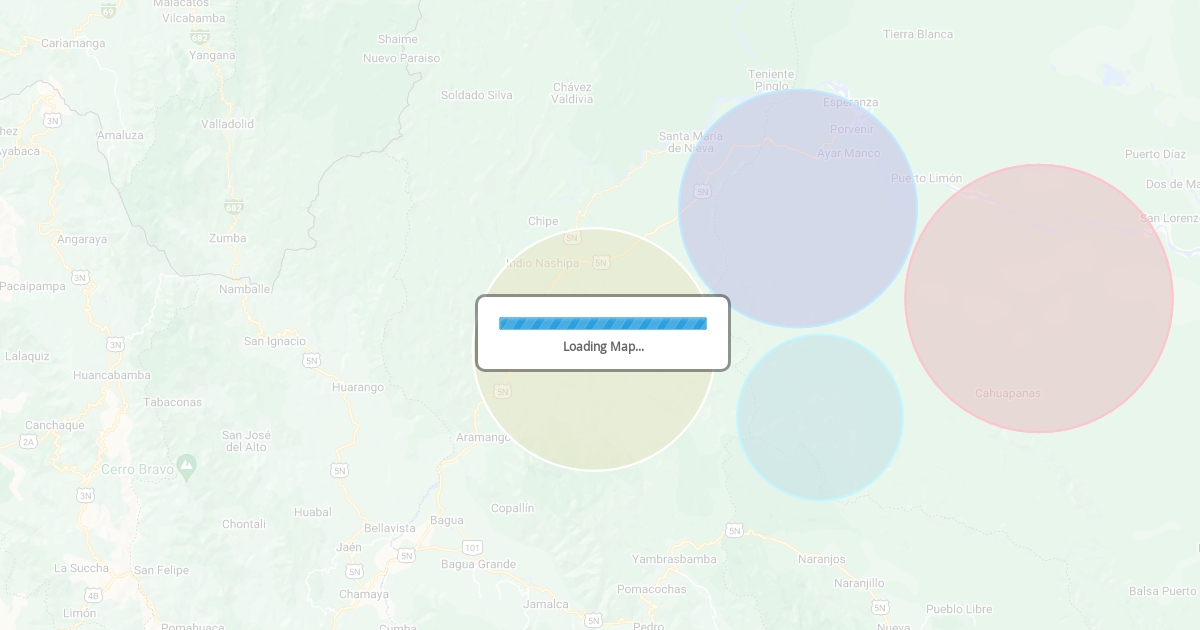Click the 5N road shield below Naranjillo
1200x630 pixels.
click(x=879, y=607)
